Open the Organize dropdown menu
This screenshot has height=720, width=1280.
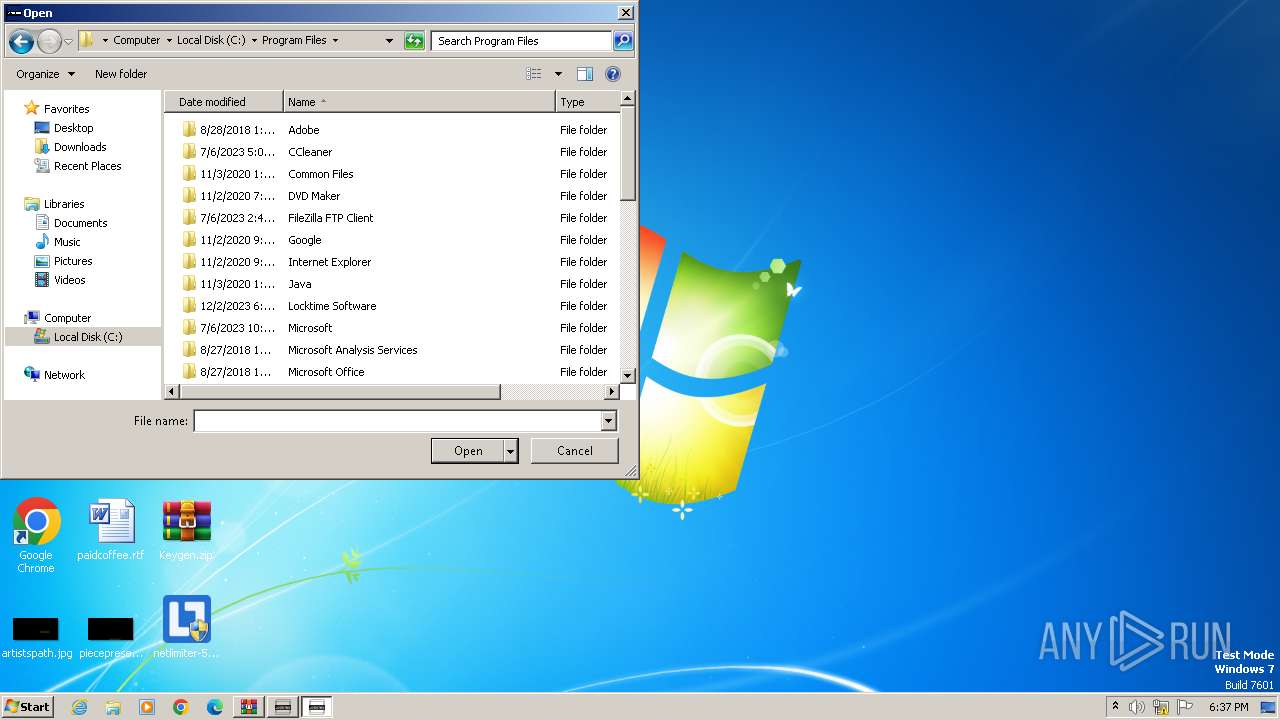coord(45,74)
